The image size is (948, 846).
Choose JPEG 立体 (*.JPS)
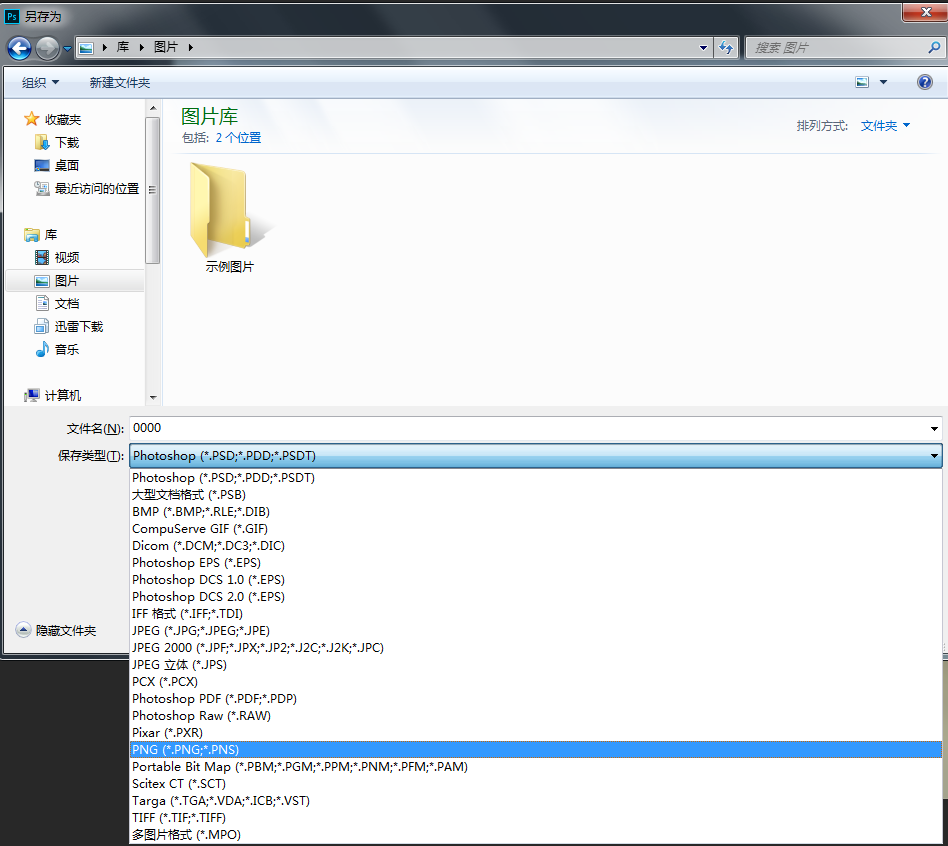[536, 665]
